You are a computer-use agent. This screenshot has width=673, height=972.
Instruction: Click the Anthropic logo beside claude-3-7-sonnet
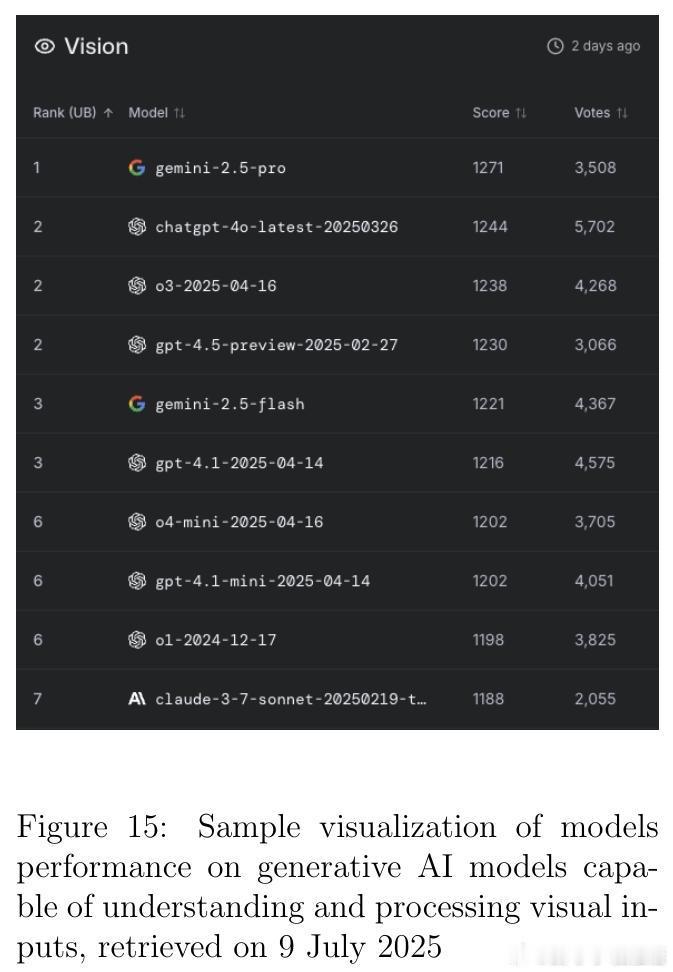click(137, 699)
